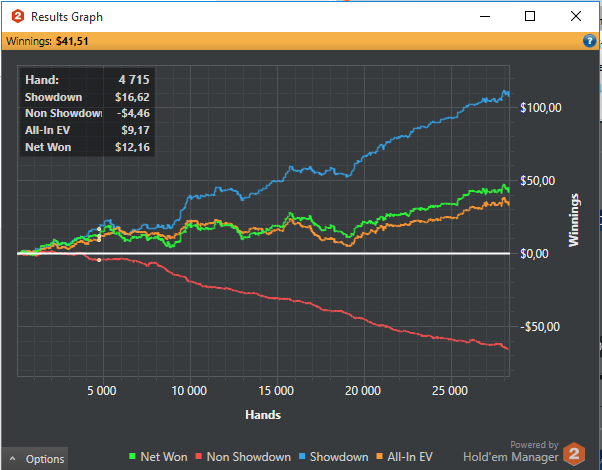Click the vertical Winnings axis title
This screenshot has width=602, height=470.
pos(573,220)
